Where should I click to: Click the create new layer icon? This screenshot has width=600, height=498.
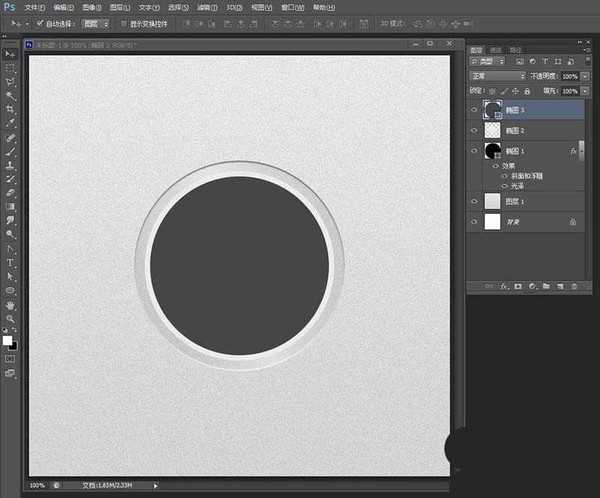pyautogui.click(x=561, y=286)
